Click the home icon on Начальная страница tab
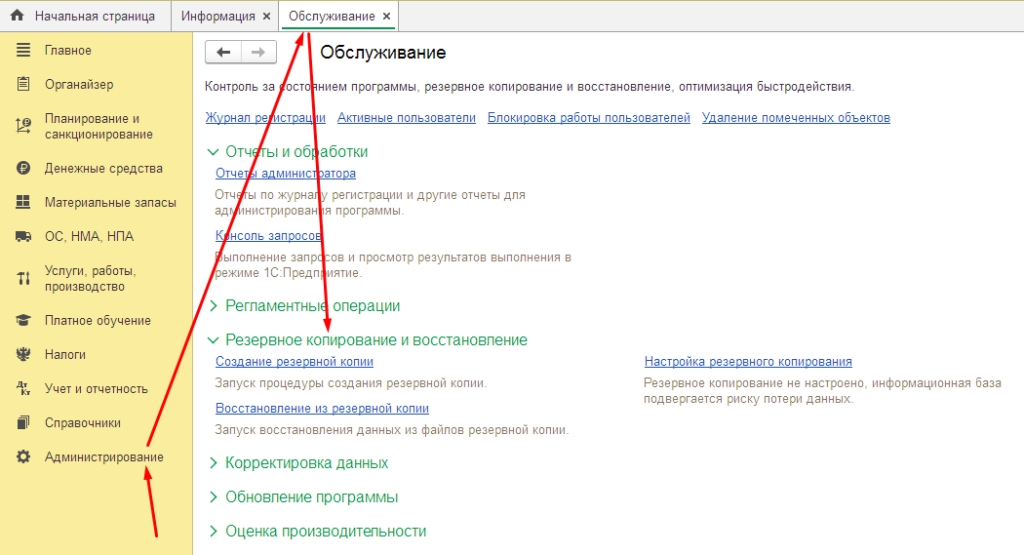1024x555 pixels. 16,16
